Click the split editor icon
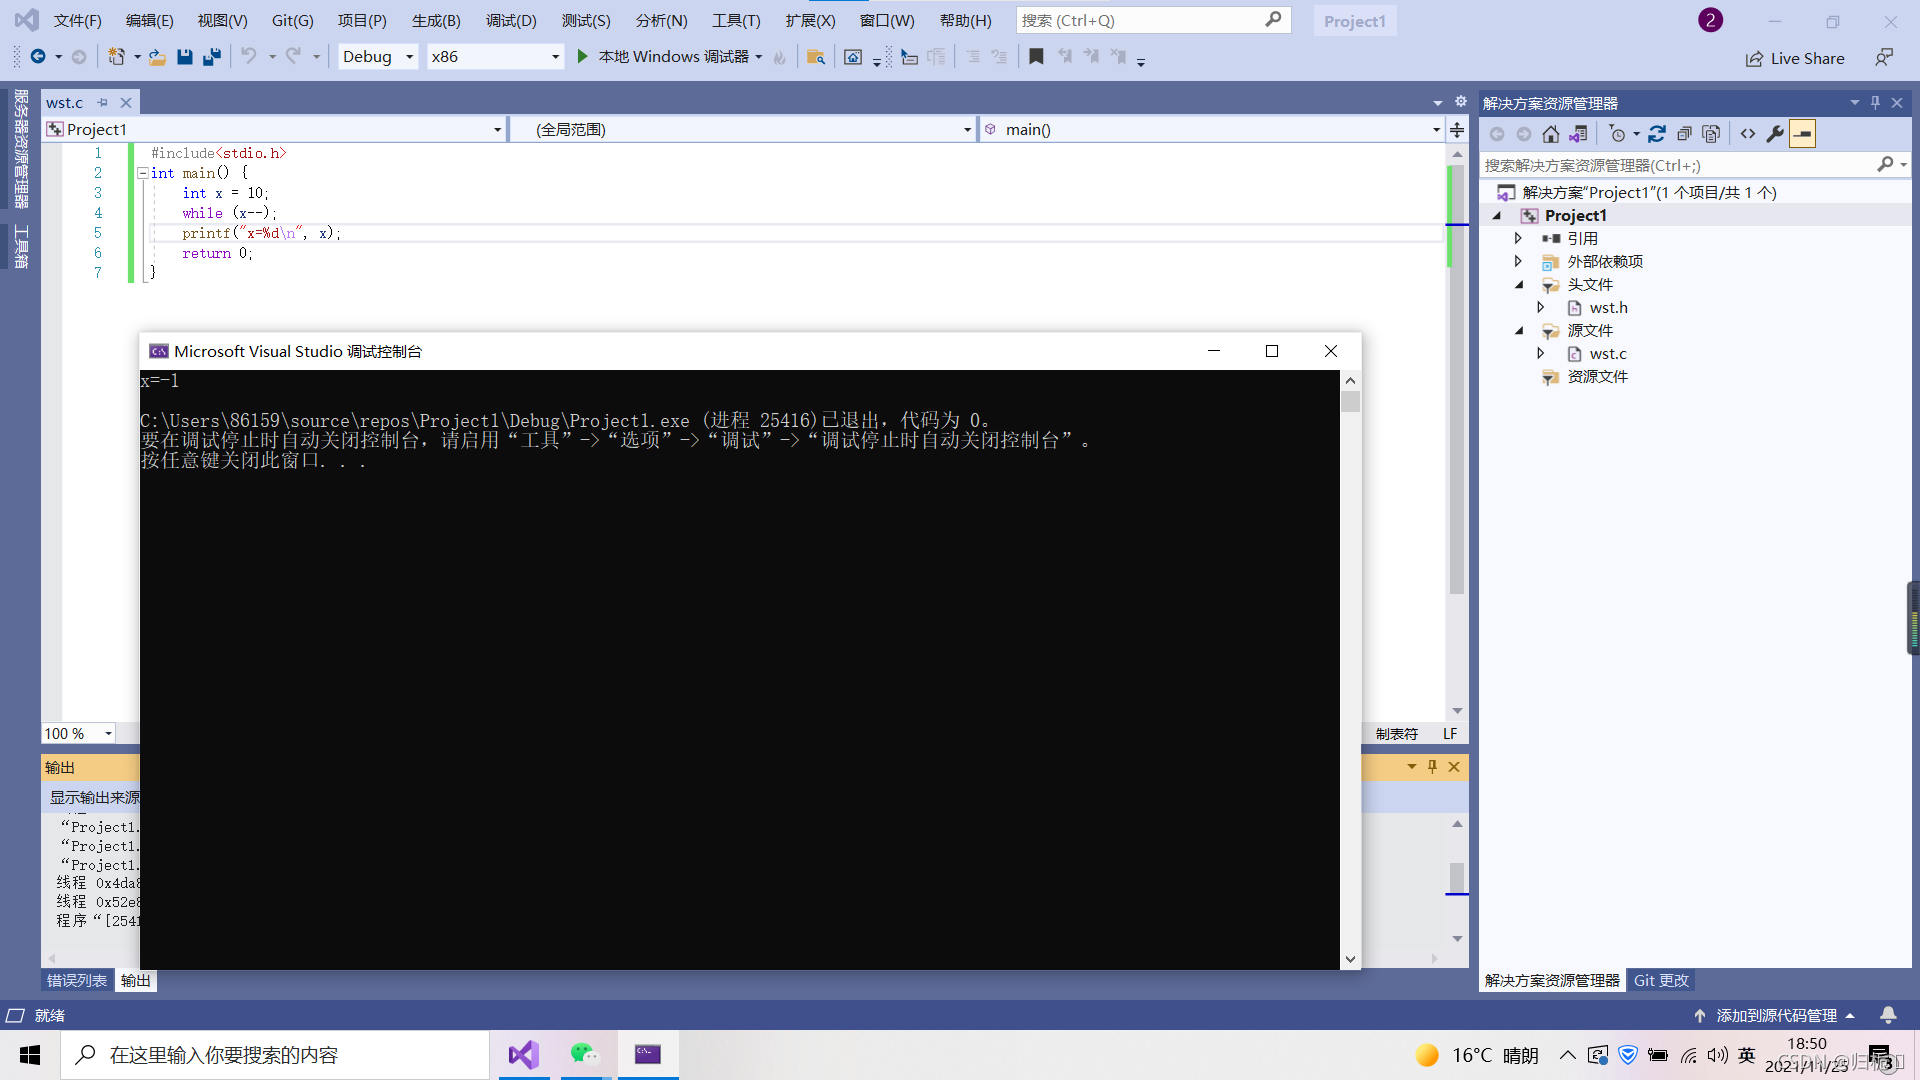This screenshot has height=1080, width=1920. (x=1457, y=130)
